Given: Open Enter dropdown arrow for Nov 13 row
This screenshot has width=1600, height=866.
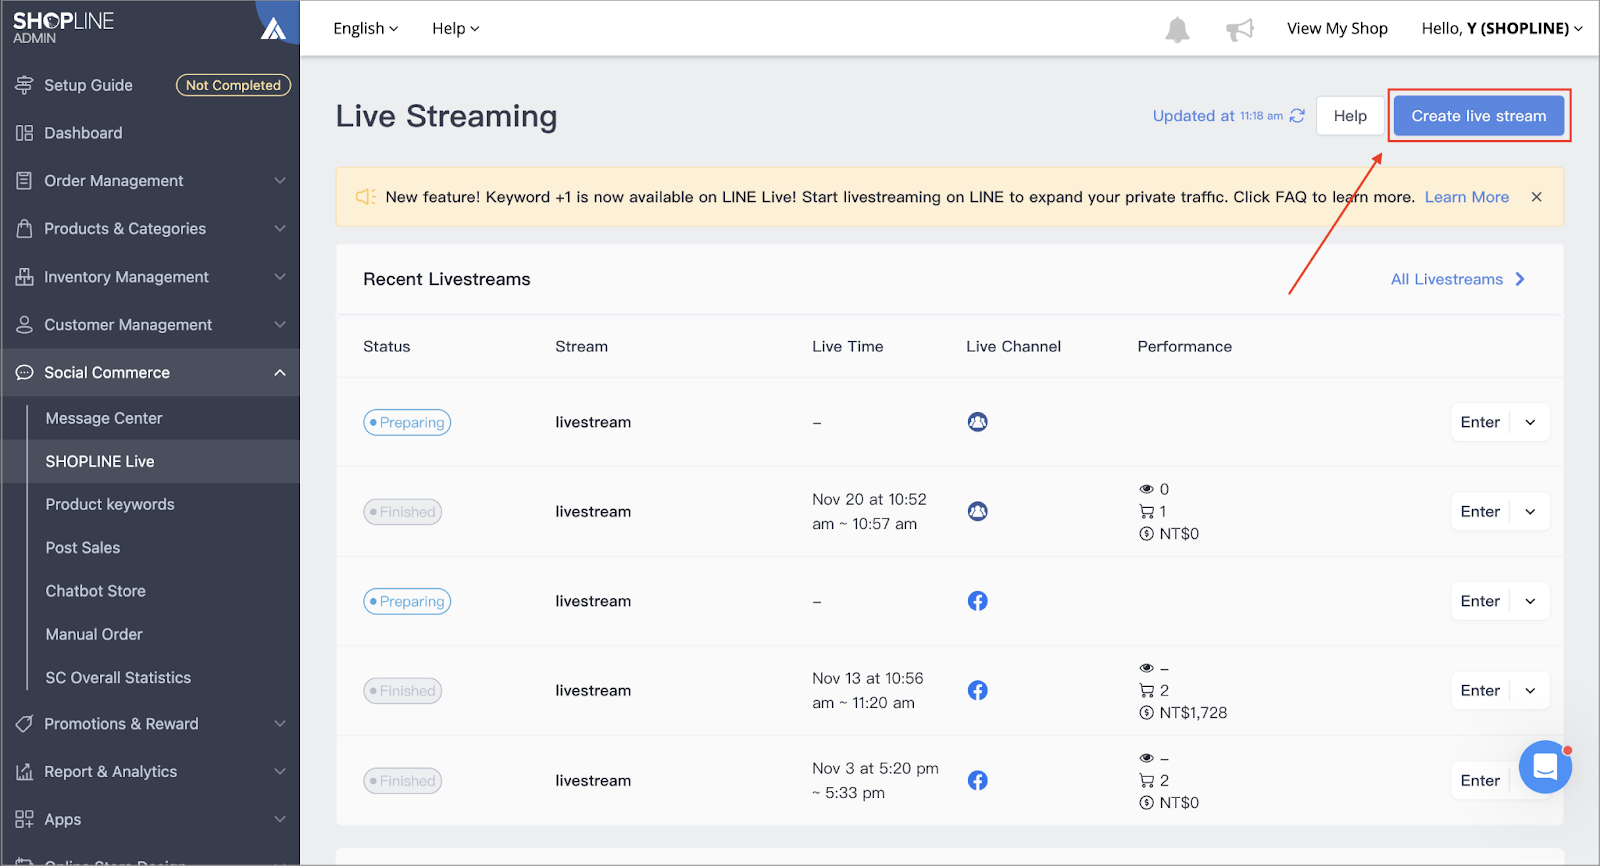Looking at the screenshot, I should click(x=1530, y=690).
